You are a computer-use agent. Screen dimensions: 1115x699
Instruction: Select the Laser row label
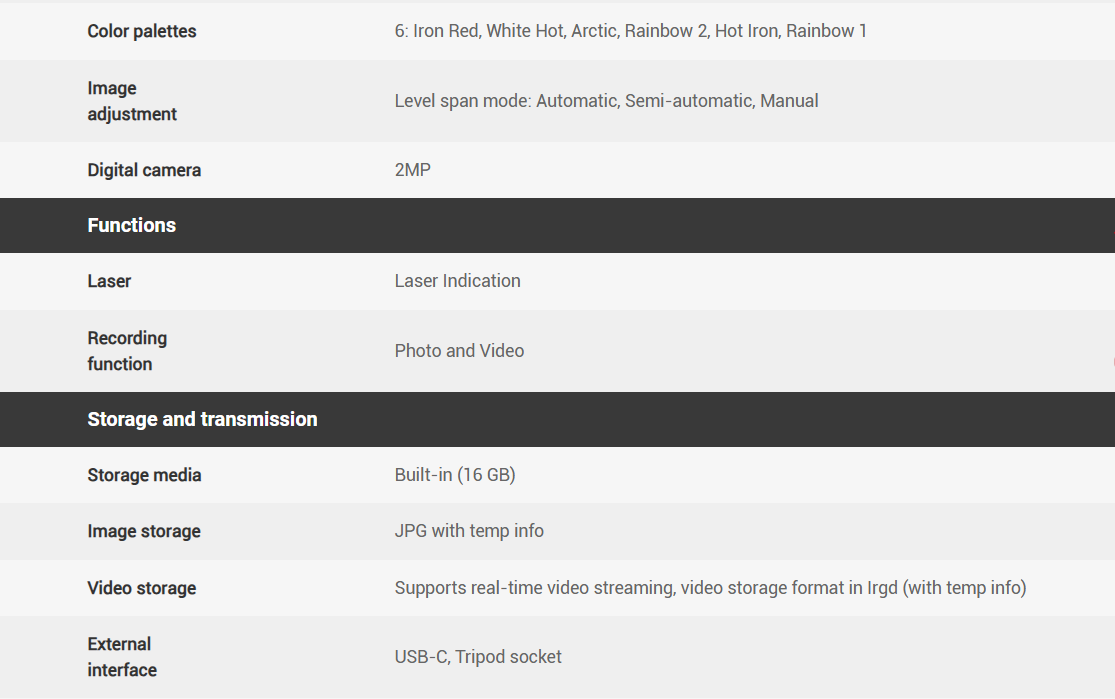[x=109, y=281]
